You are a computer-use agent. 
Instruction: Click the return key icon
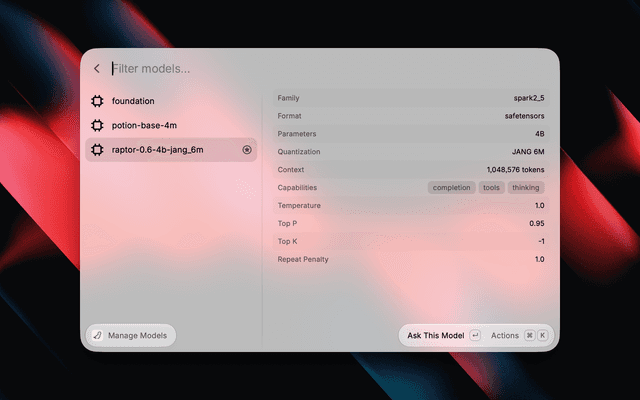coord(475,336)
